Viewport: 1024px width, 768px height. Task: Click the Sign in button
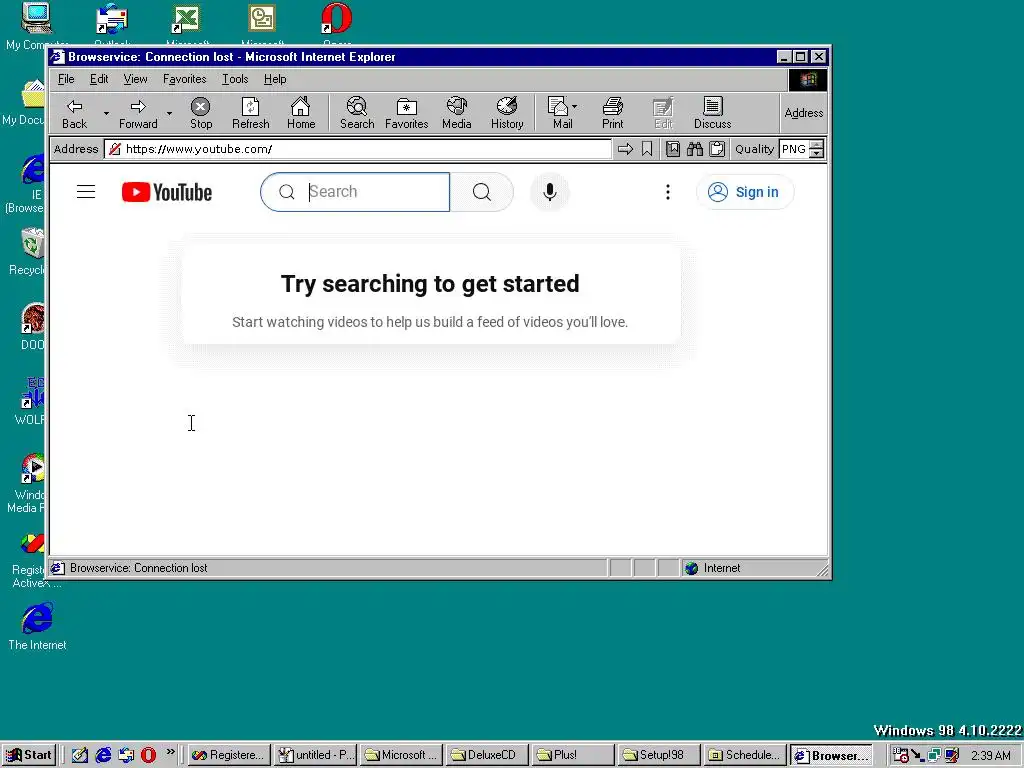pos(745,192)
